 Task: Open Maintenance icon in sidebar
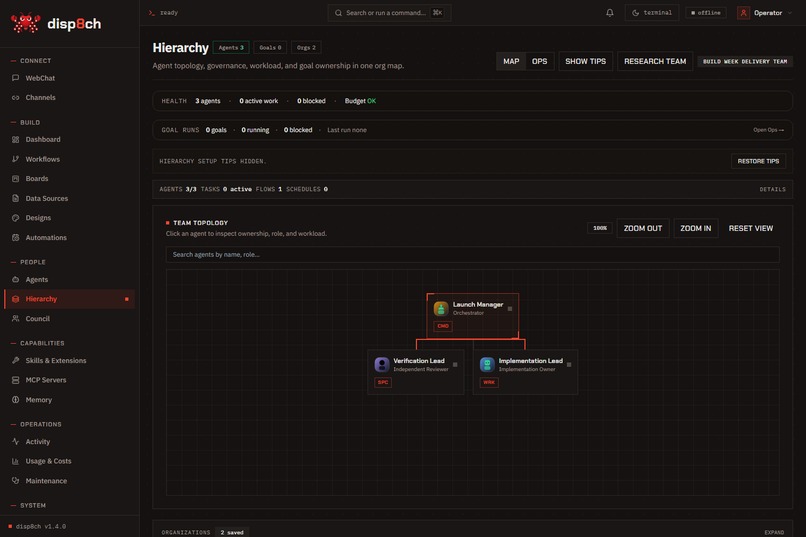15,481
